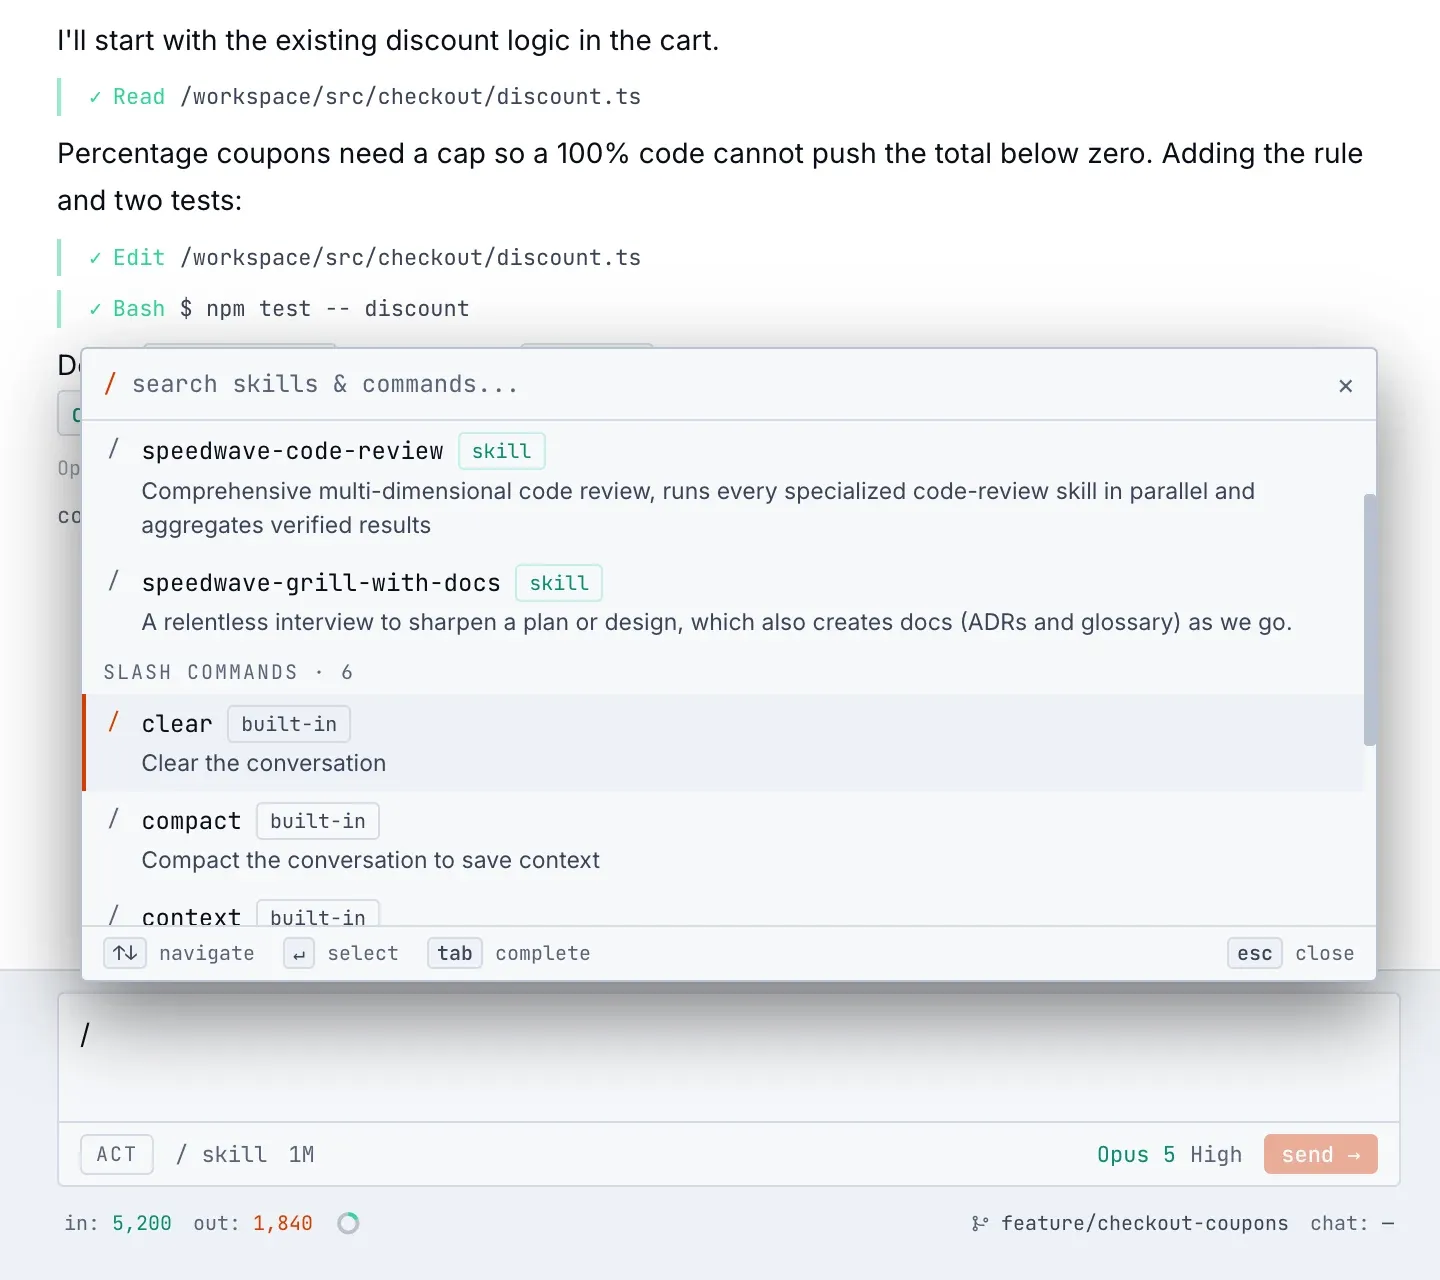This screenshot has width=1440, height=1280.
Task: Select the speedwave-grill-with-docs skill
Action: click(x=723, y=601)
